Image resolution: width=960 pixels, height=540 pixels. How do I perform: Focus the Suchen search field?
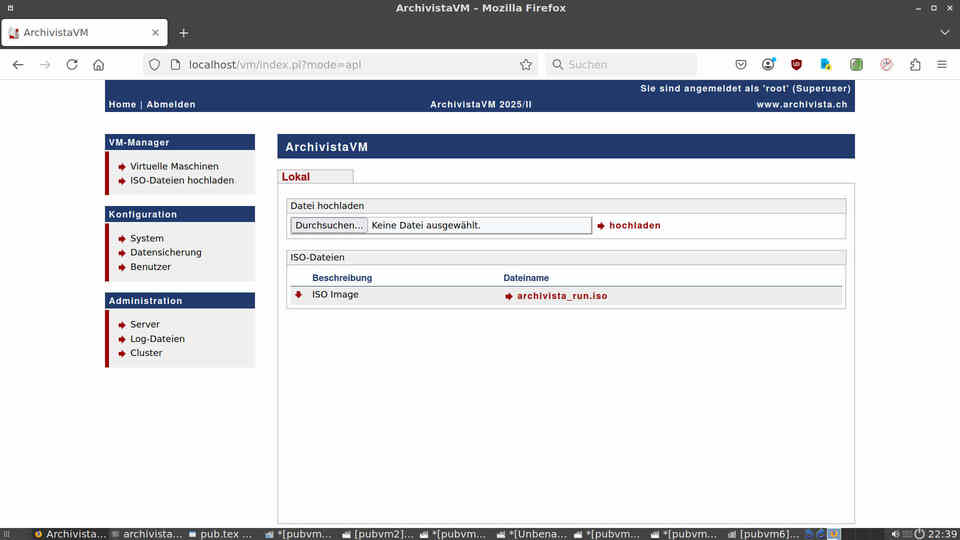621,64
